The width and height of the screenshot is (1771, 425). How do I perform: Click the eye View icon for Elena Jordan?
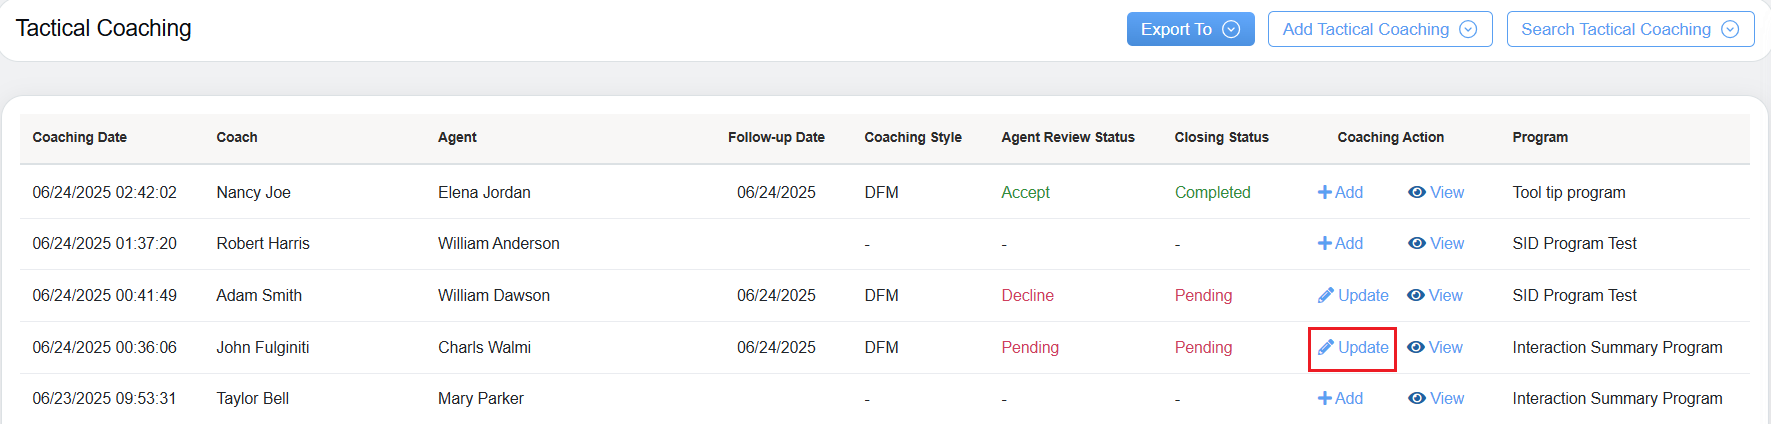[x=1417, y=193]
